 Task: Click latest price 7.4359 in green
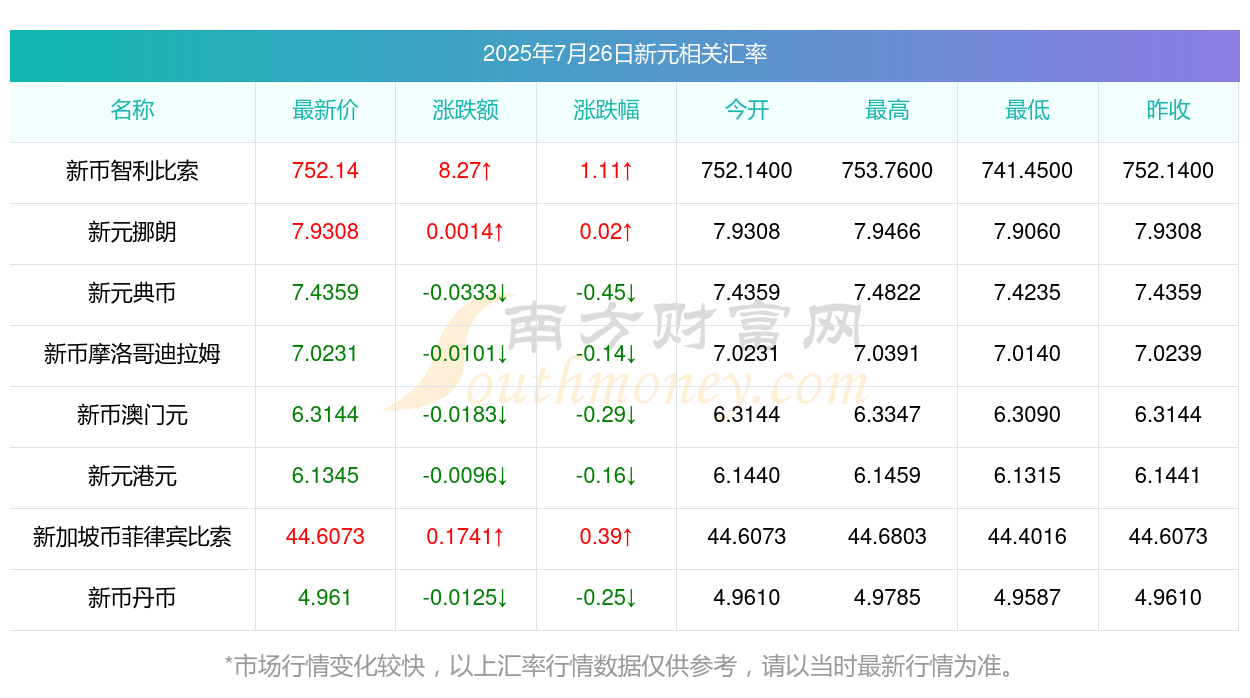click(325, 293)
